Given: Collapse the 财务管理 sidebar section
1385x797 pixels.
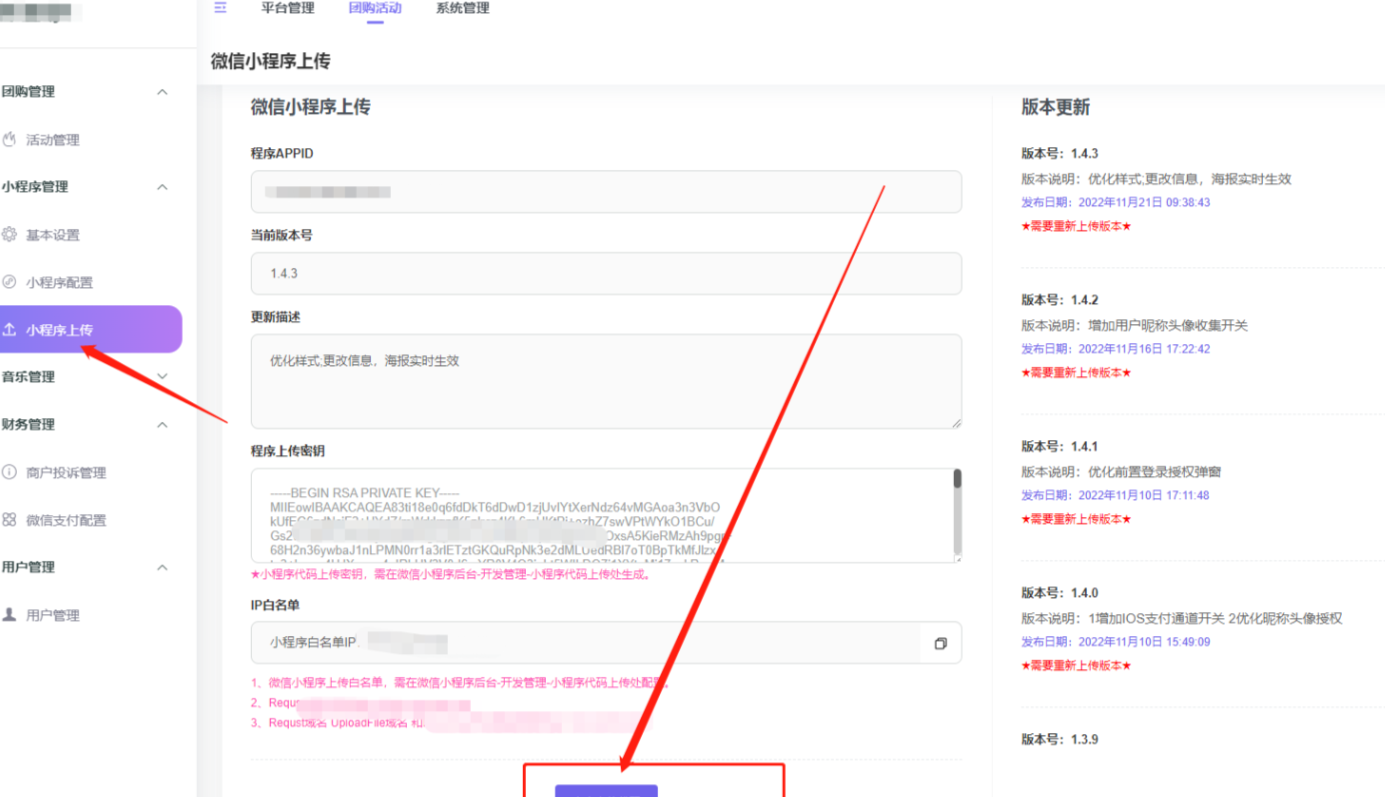Looking at the screenshot, I should [x=162, y=424].
